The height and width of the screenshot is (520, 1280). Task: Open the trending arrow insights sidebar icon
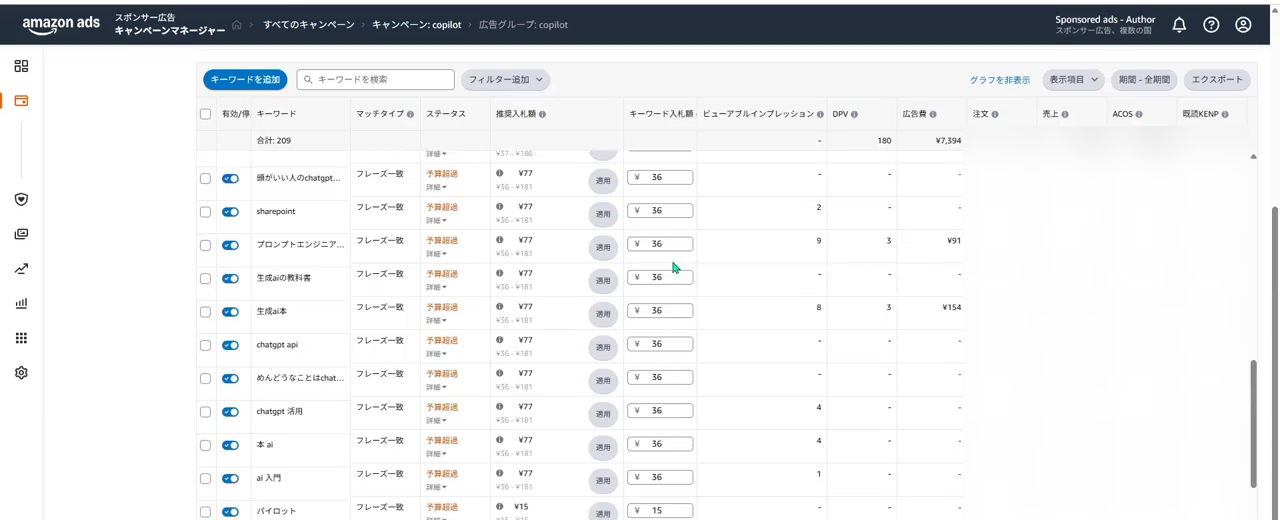21,269
